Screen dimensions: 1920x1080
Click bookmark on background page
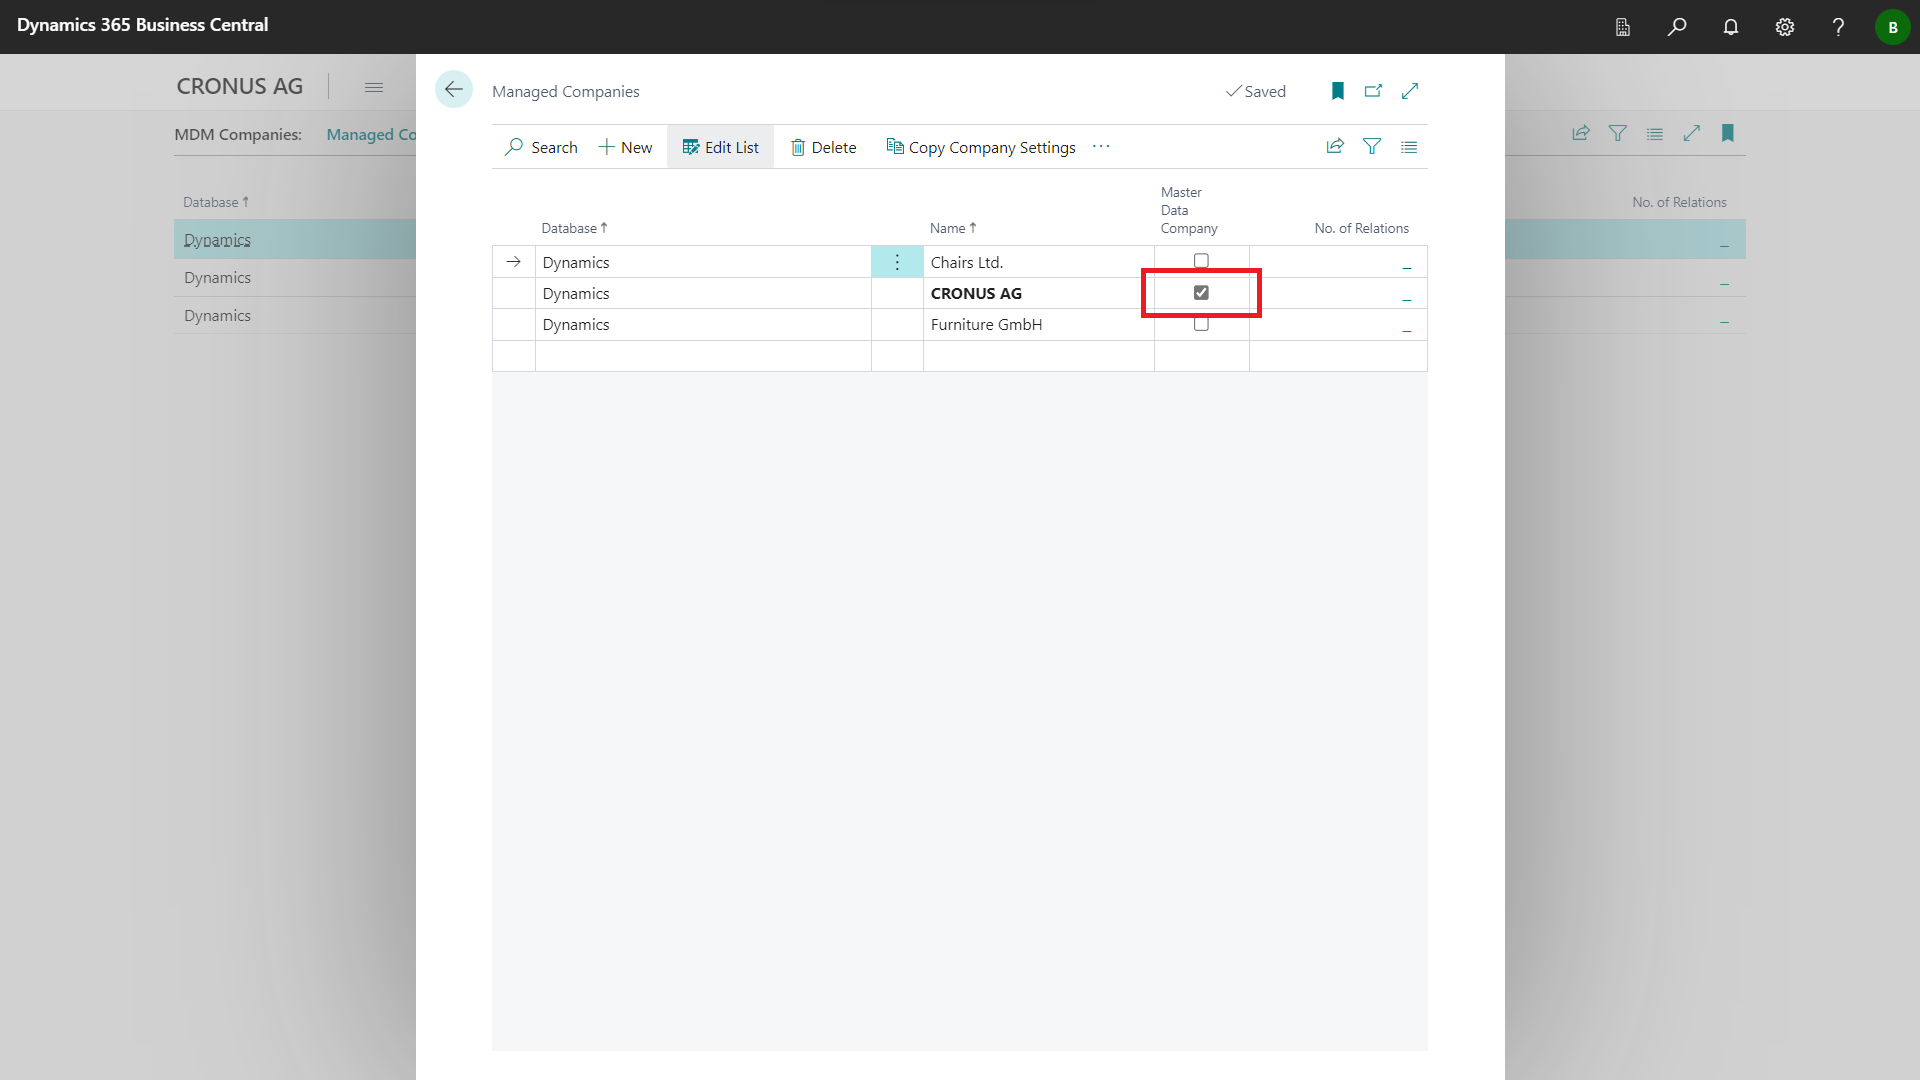pyautogui.click(x=1728, y=133)
